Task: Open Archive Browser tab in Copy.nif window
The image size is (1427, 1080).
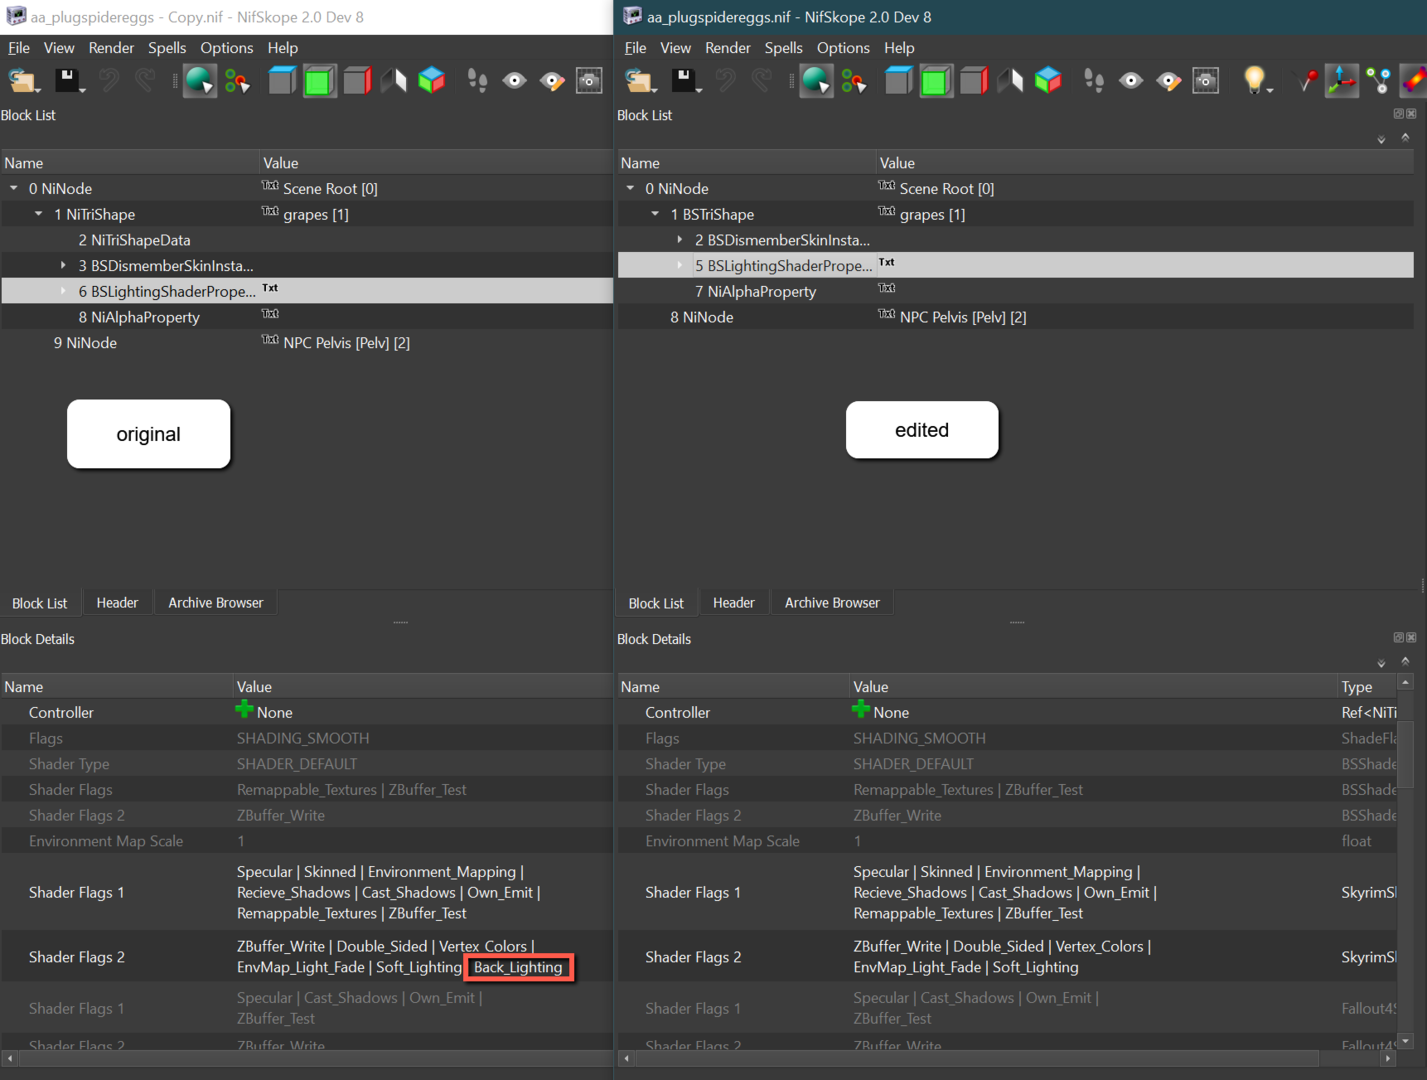Action: click(x=215, y=603)
